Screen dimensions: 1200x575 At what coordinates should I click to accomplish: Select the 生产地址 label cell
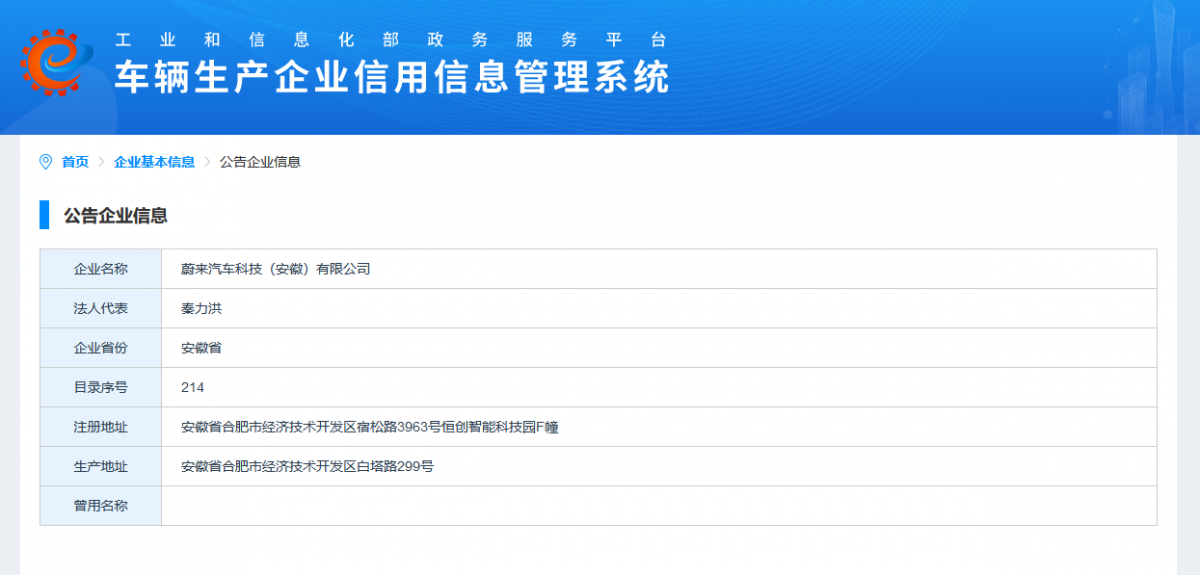coord(101,466)
